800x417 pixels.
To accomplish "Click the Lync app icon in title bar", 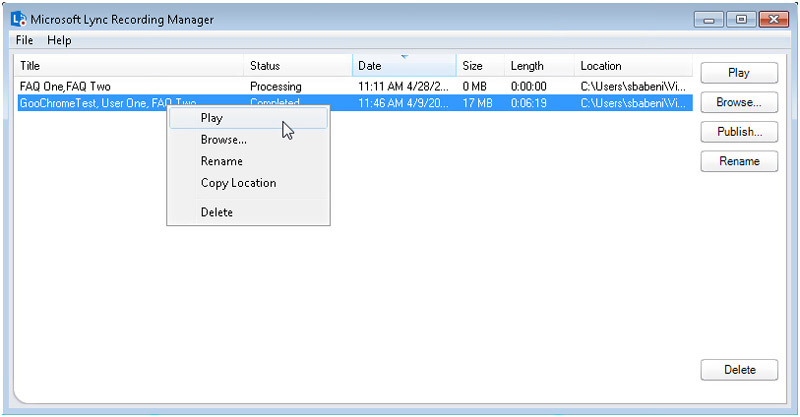I will click(17, 20).
